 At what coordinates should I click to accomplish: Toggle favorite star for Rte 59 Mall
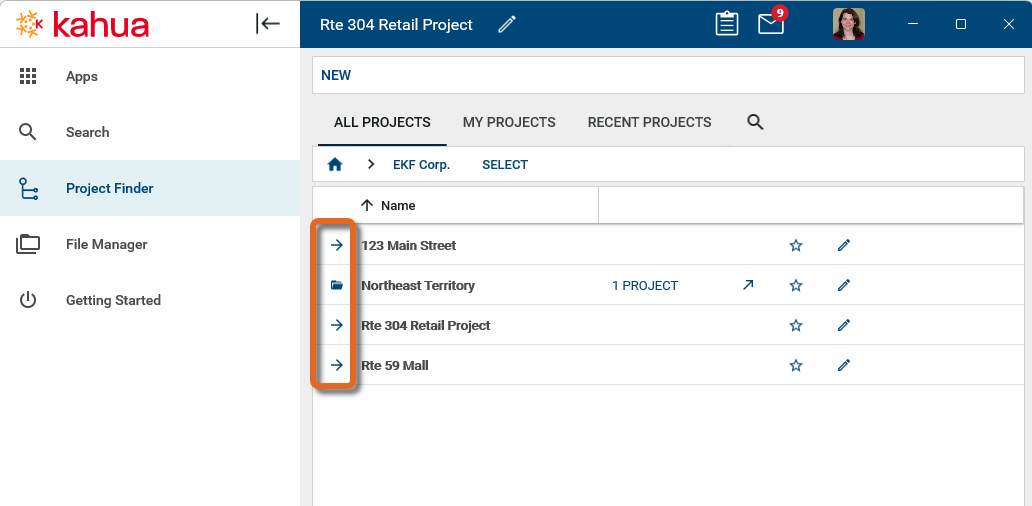(x=796, y=365)
